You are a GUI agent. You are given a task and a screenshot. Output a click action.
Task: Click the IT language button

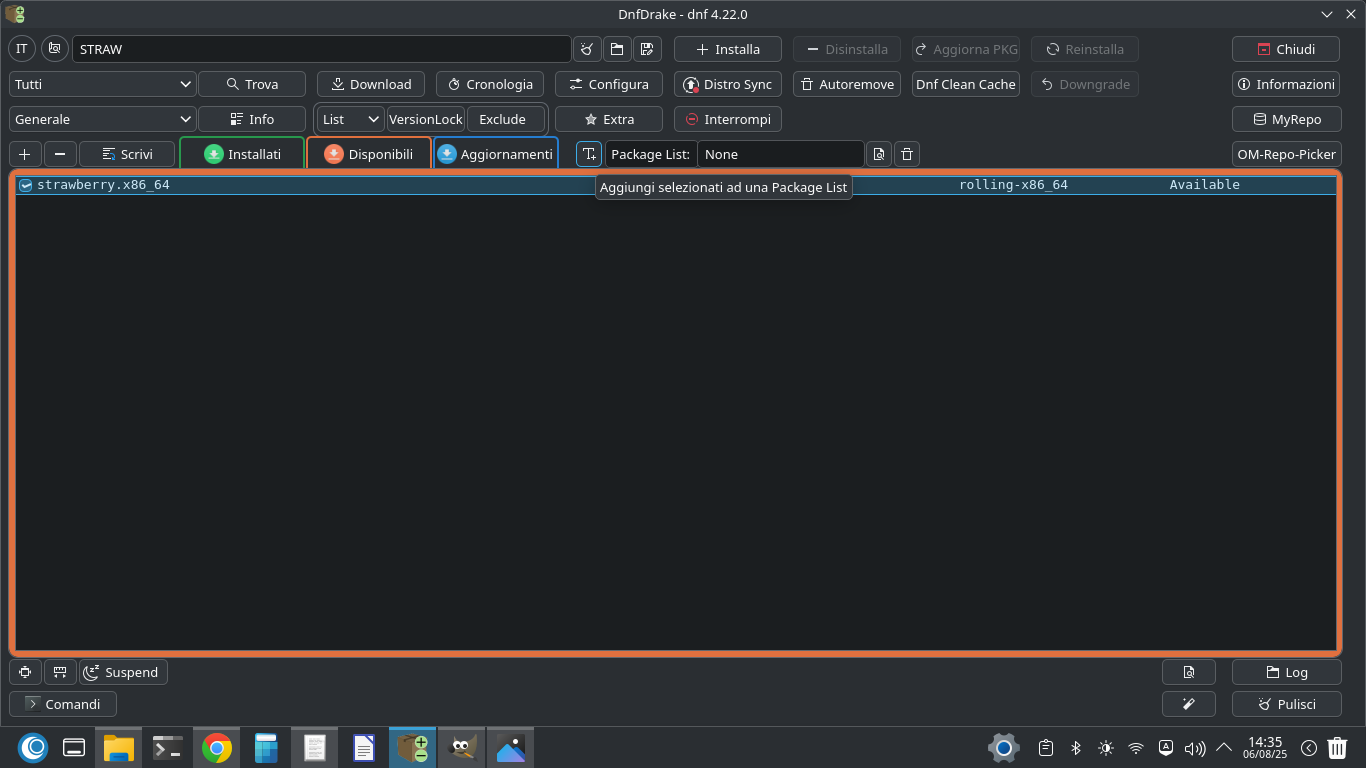pos(22,49)
